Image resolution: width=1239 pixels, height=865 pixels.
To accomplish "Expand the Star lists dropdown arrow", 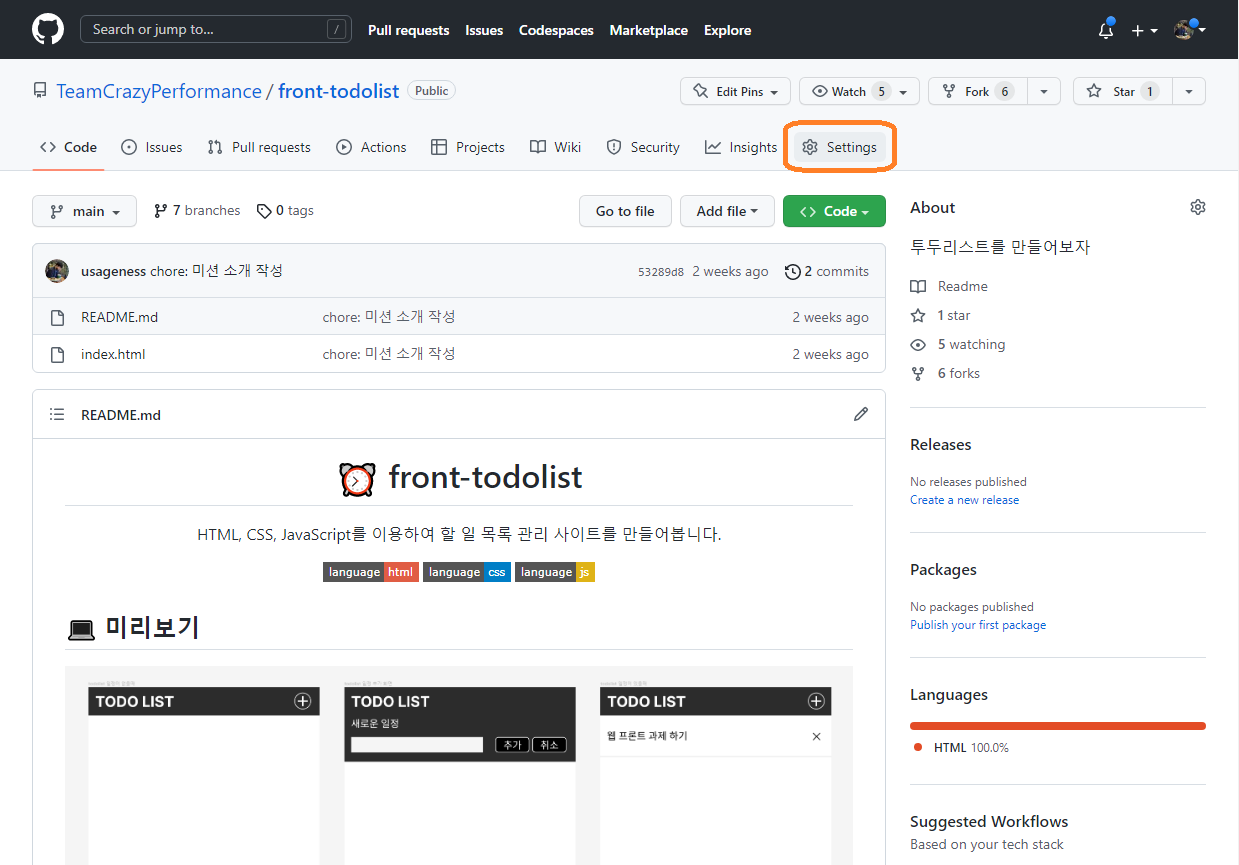I will pos(1188,91).
